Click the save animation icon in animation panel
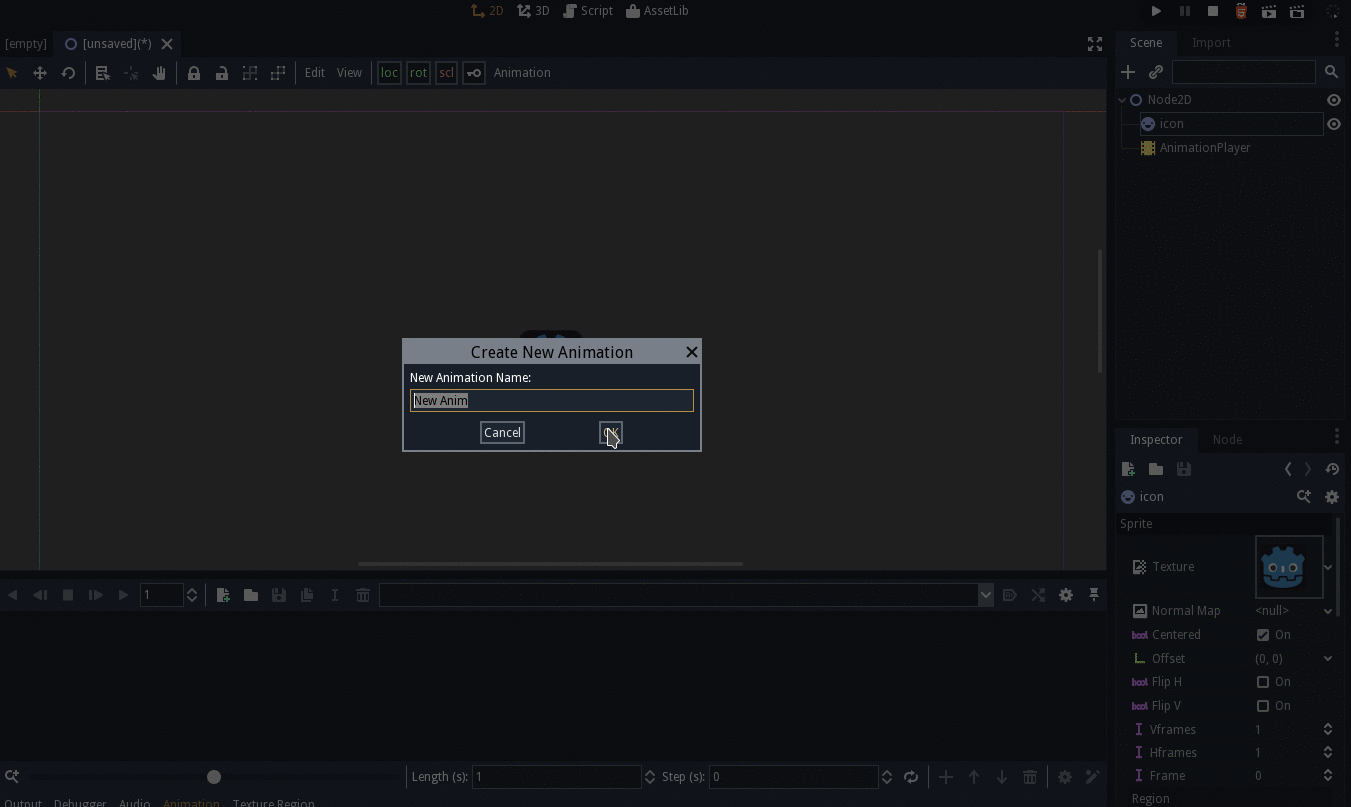1351x807 pixels. point(278,595)
